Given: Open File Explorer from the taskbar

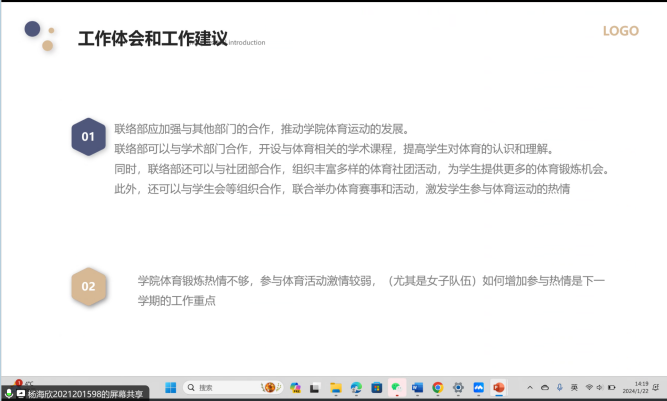Looking at the screenshot, I should click(336, 387).
